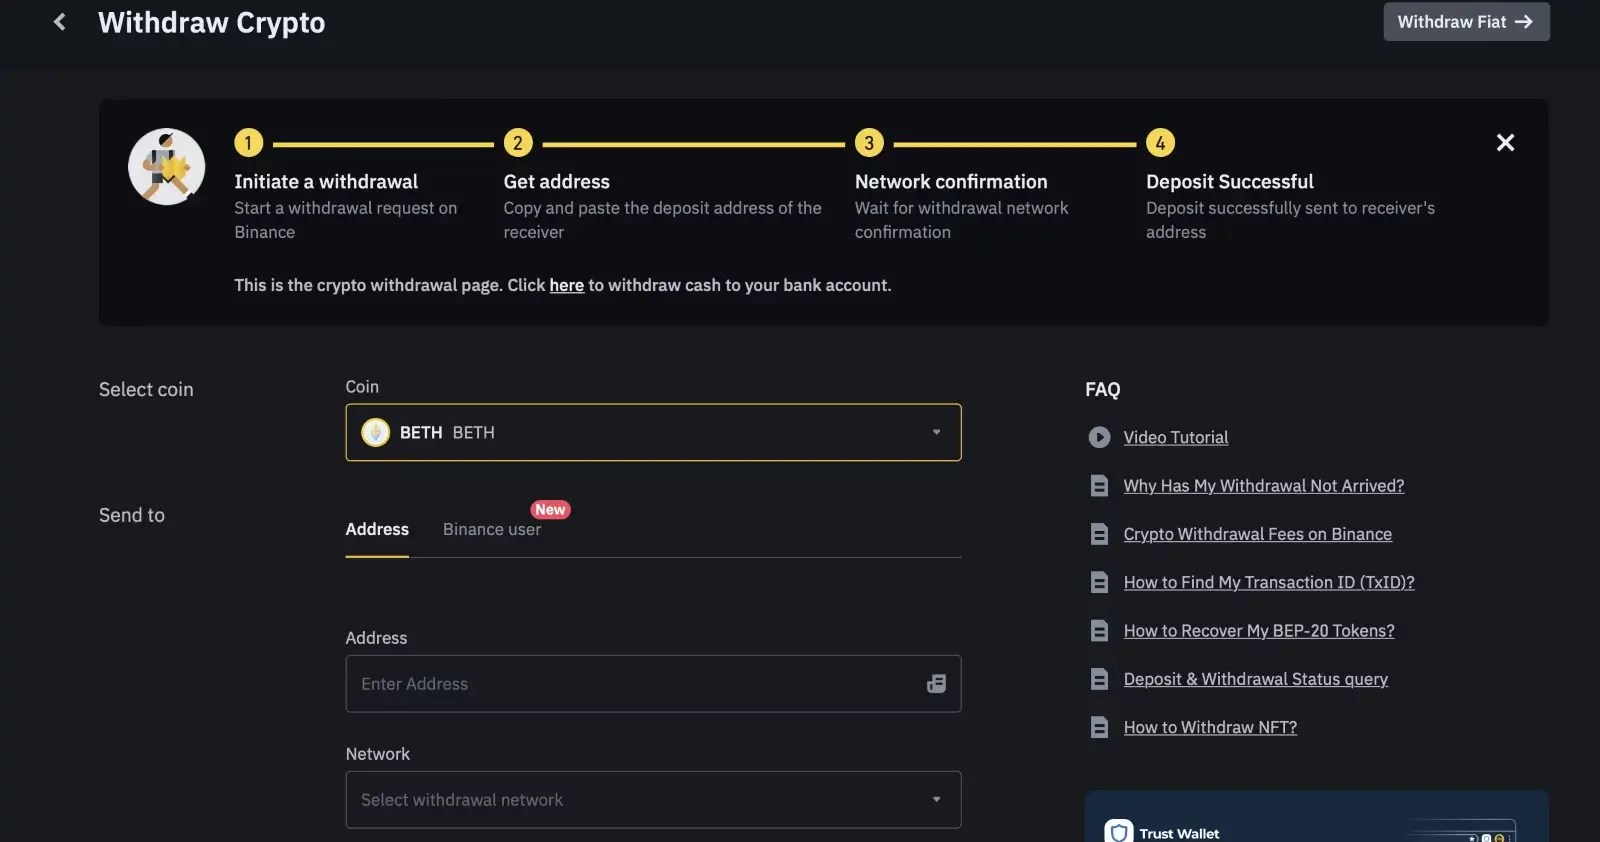The height and width of the screenshot is (842, 1600).
Task: Click document icon beside BEP-20 Tokens article
Action: [x=1099, y=631]
